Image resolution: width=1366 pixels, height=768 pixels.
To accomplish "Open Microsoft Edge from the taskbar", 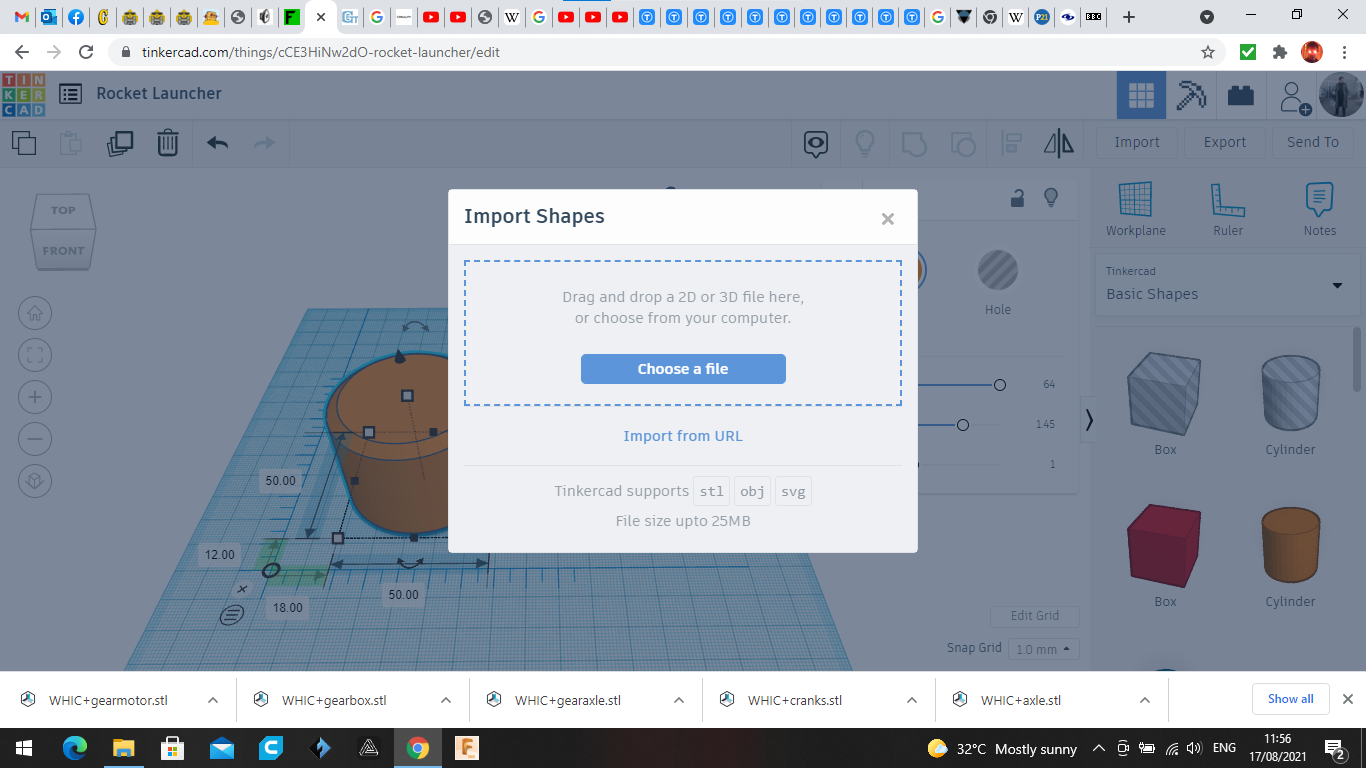I will pyautogui.click(x=74, y=748).
